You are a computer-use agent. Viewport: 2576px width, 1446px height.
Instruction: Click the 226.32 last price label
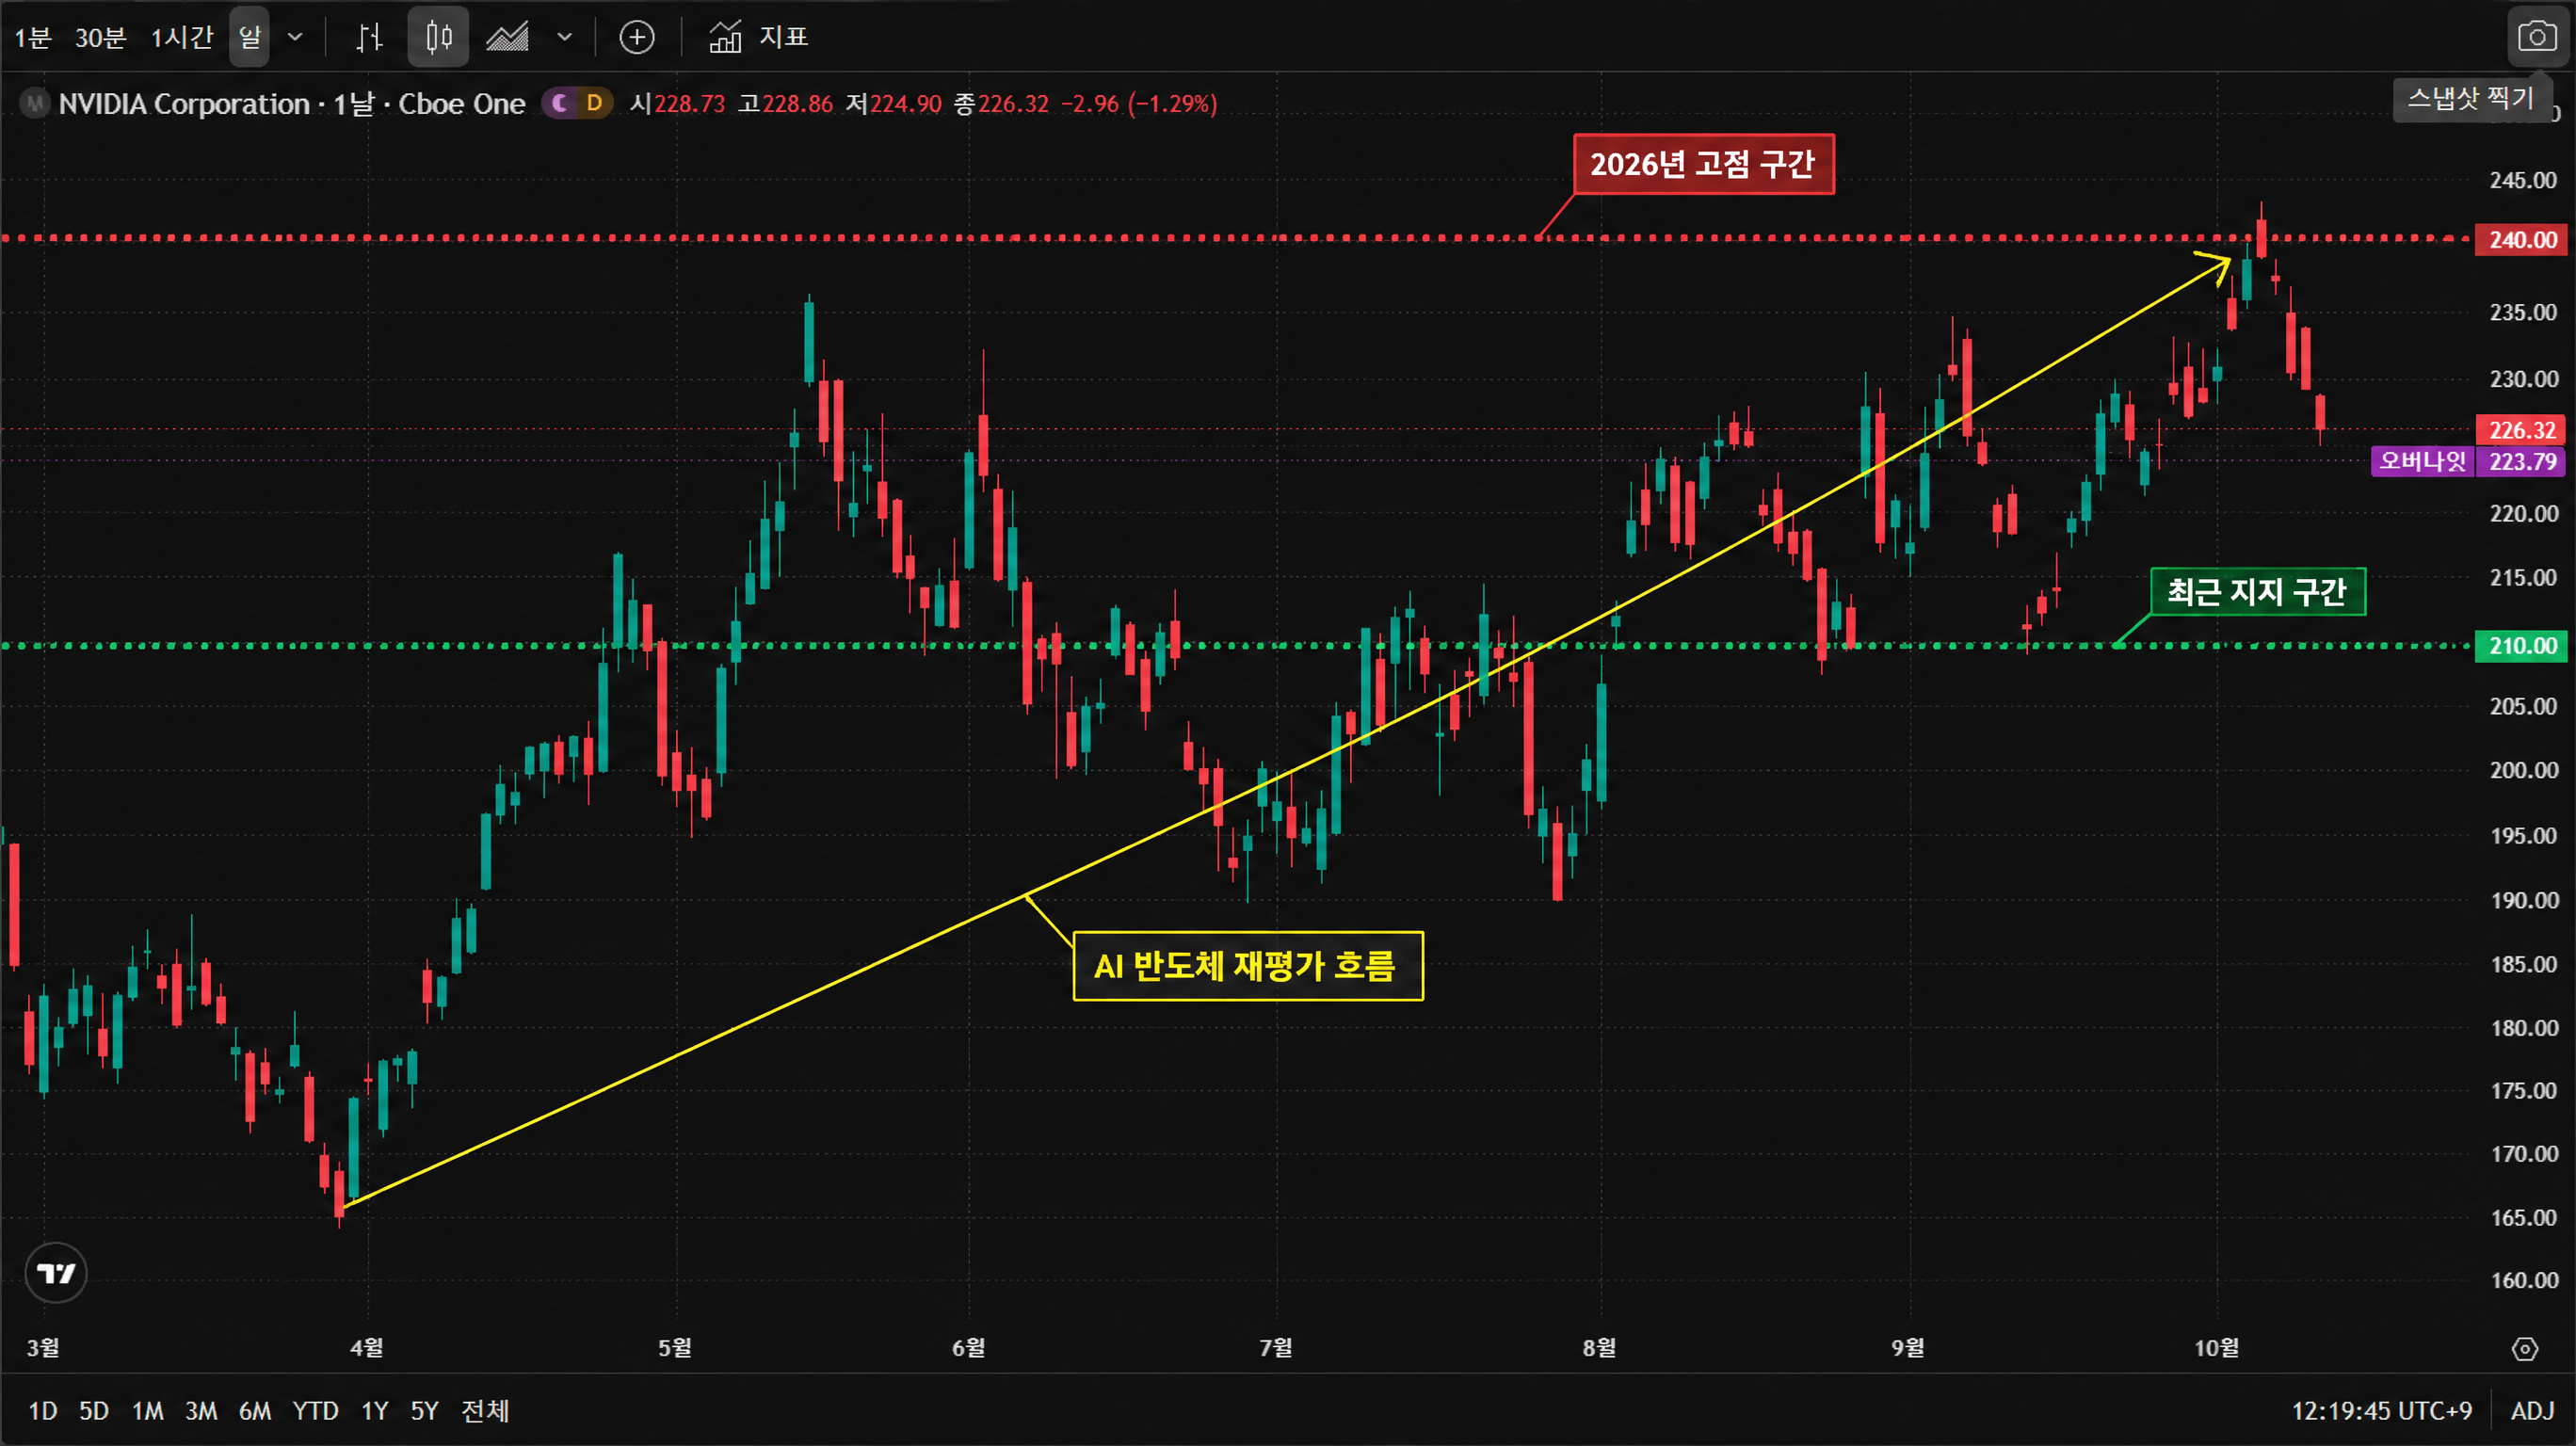2521,430
